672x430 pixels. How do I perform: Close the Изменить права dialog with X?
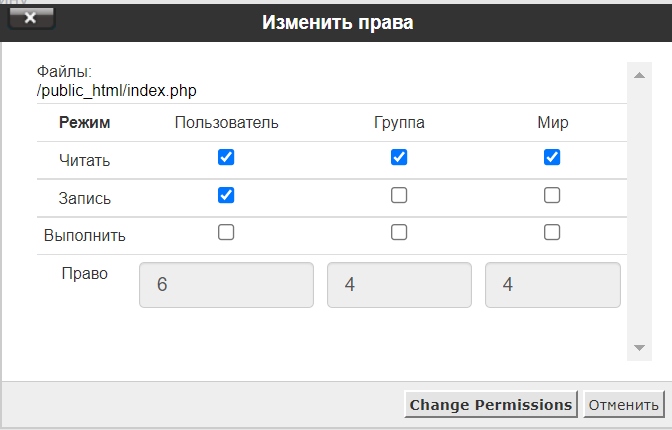30,18
